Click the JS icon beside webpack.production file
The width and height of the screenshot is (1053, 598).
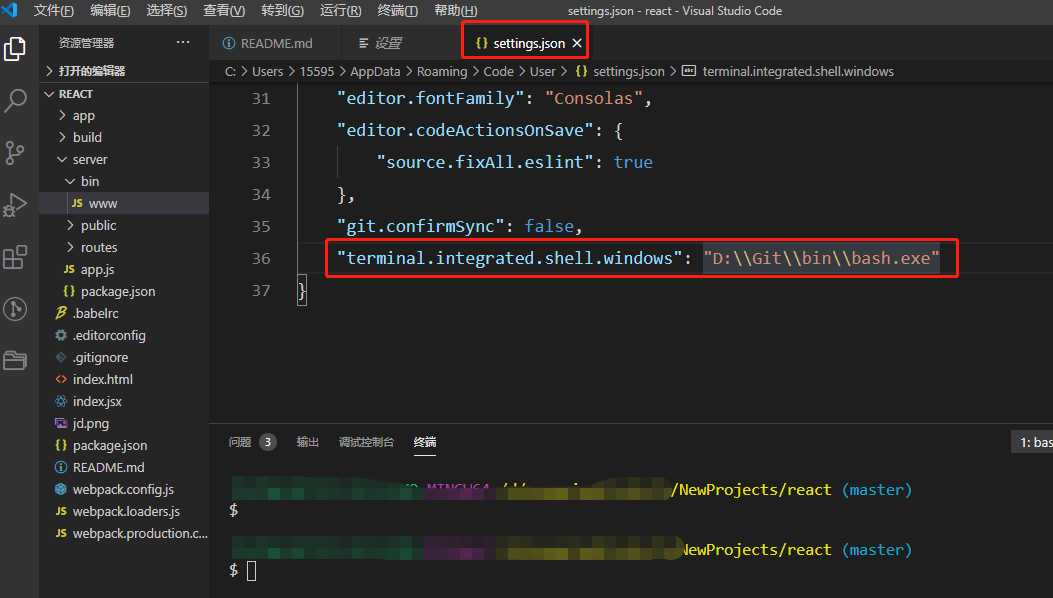coord(61,533)
